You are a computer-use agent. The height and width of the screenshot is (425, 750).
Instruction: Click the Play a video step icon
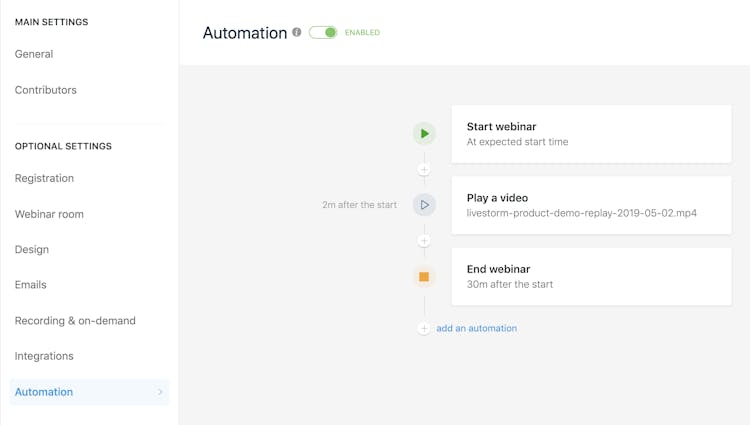click(424, 205)
